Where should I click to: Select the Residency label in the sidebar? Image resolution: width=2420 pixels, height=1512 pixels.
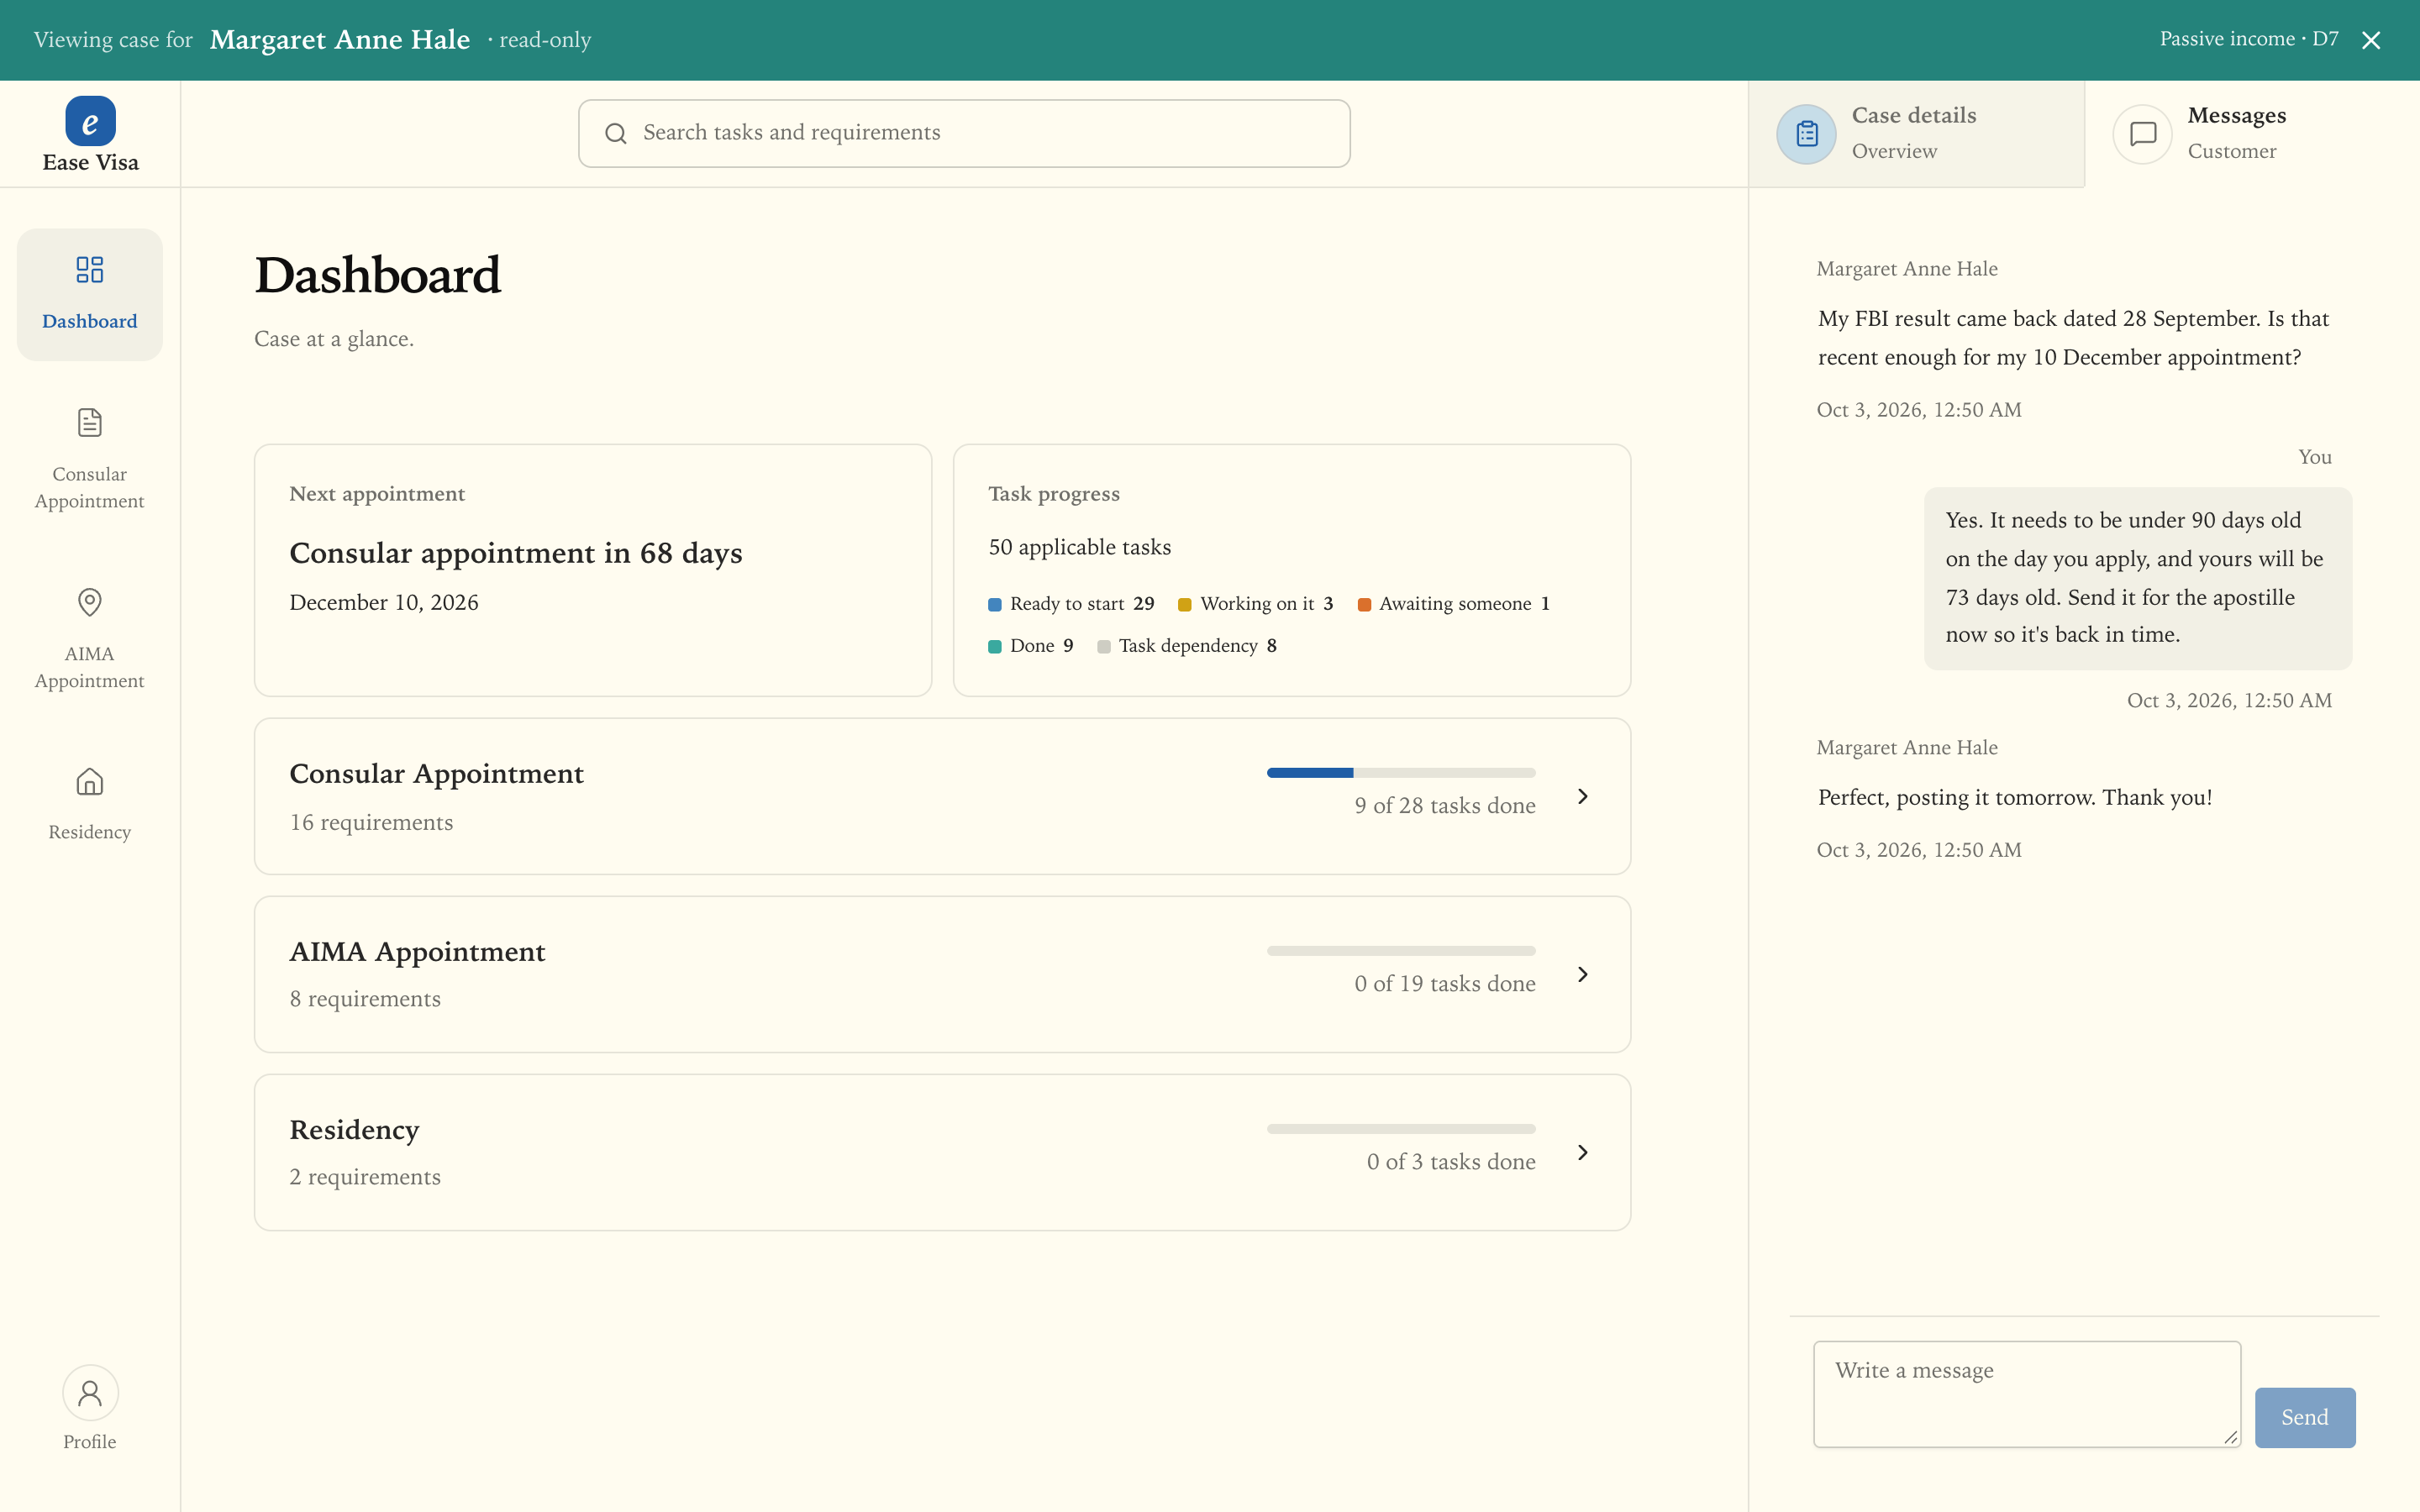[90, 832]
